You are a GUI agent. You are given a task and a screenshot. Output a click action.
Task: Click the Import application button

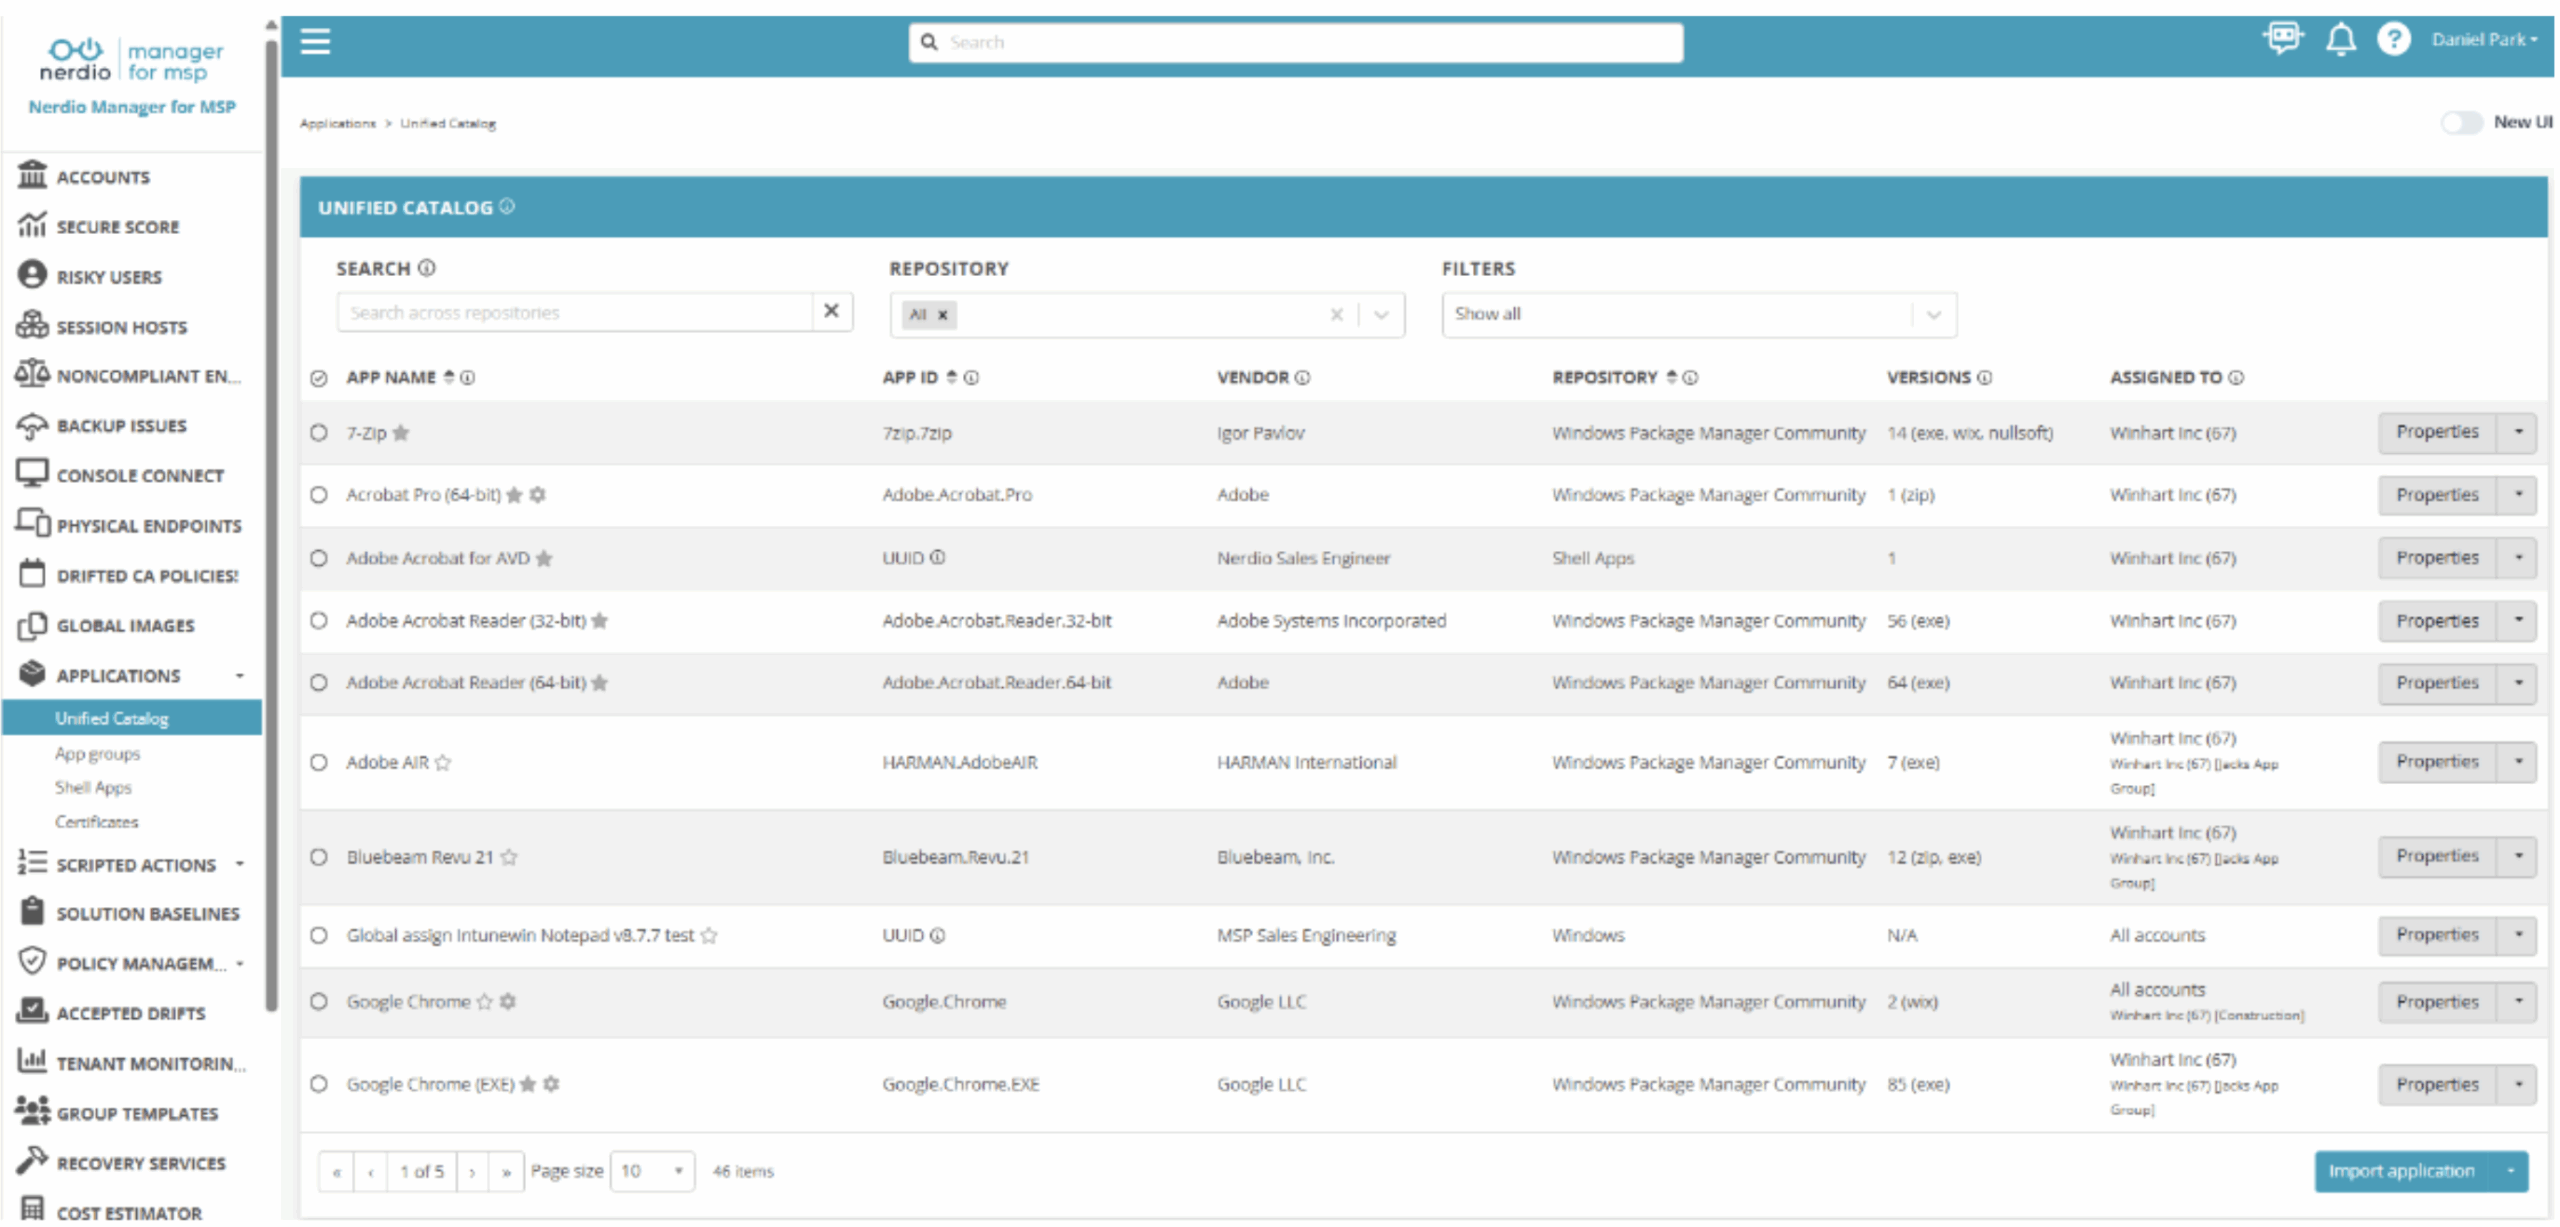[2401, 1171]
